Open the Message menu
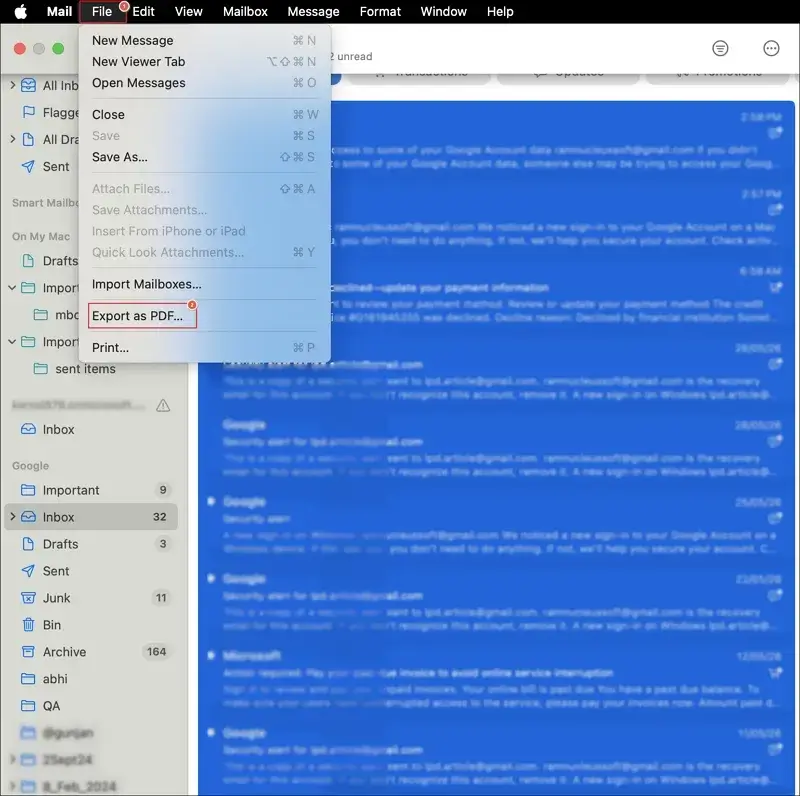Image resolution: width=800 pixels, height=796 pixels. pos(313,11)
